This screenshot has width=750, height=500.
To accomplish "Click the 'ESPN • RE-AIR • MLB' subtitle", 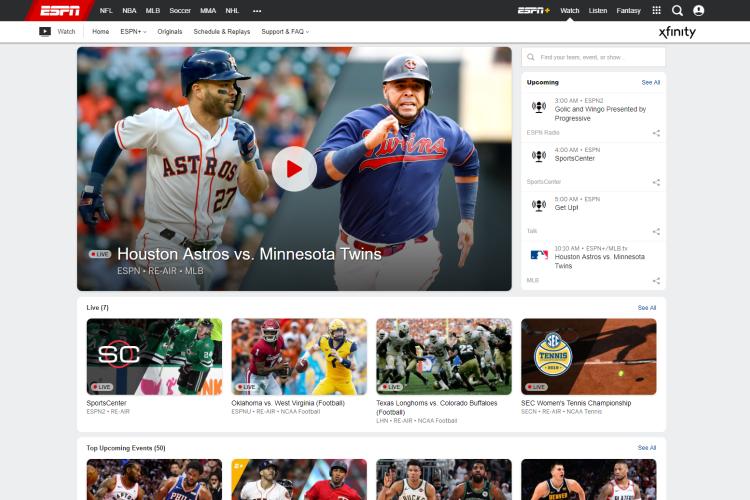I will point(160,271).
